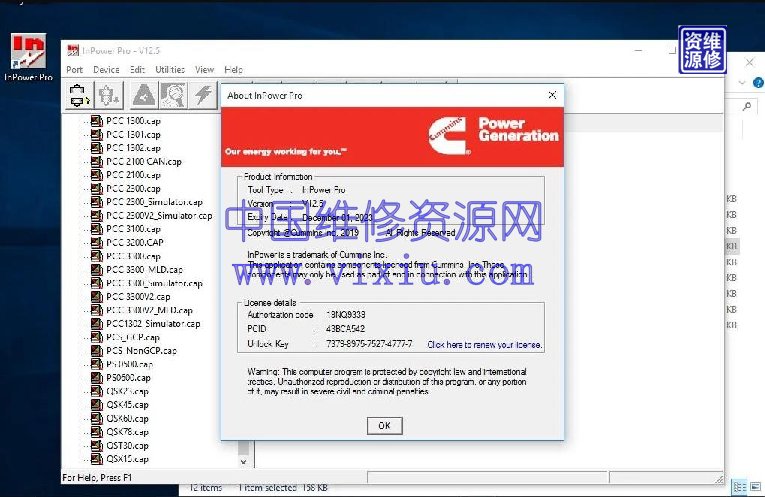
Task: Select PCC 3100.cap in the tree
Action: 133,229
